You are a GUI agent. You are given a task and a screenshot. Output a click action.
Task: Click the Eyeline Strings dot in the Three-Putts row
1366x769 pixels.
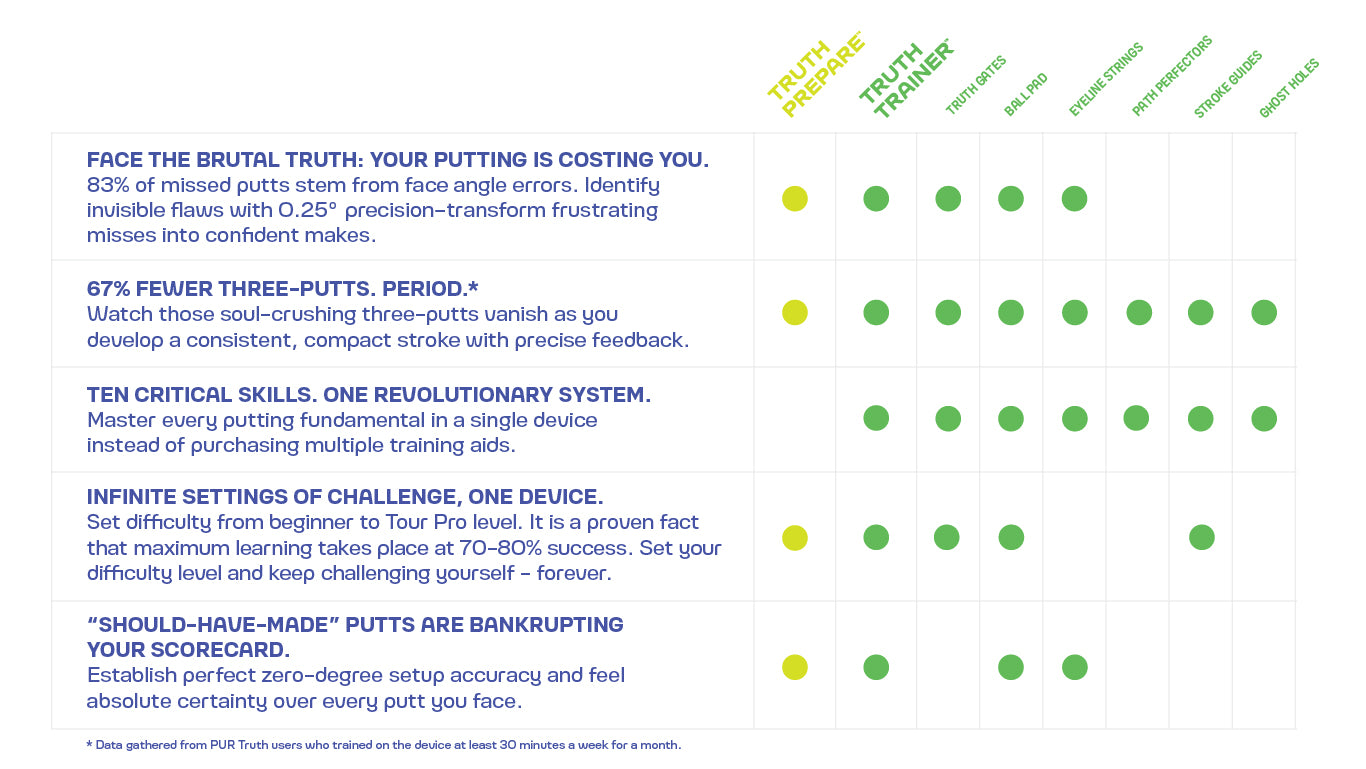pyautogui.click(x=1074, y=312)
